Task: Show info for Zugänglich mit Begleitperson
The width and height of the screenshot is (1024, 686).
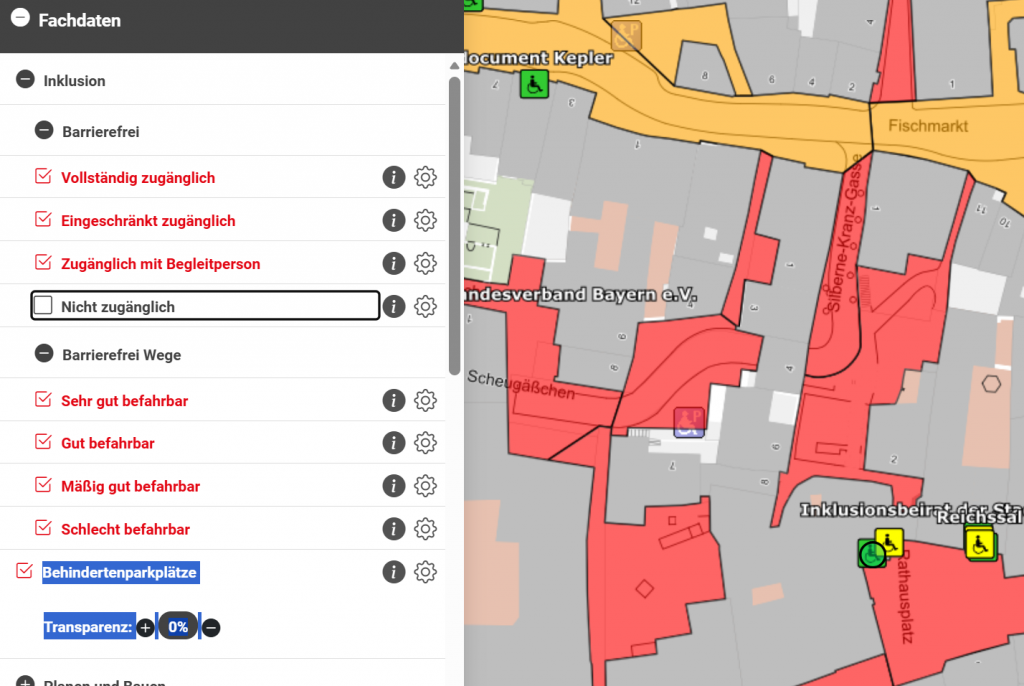Action: [x=394, y=263]
